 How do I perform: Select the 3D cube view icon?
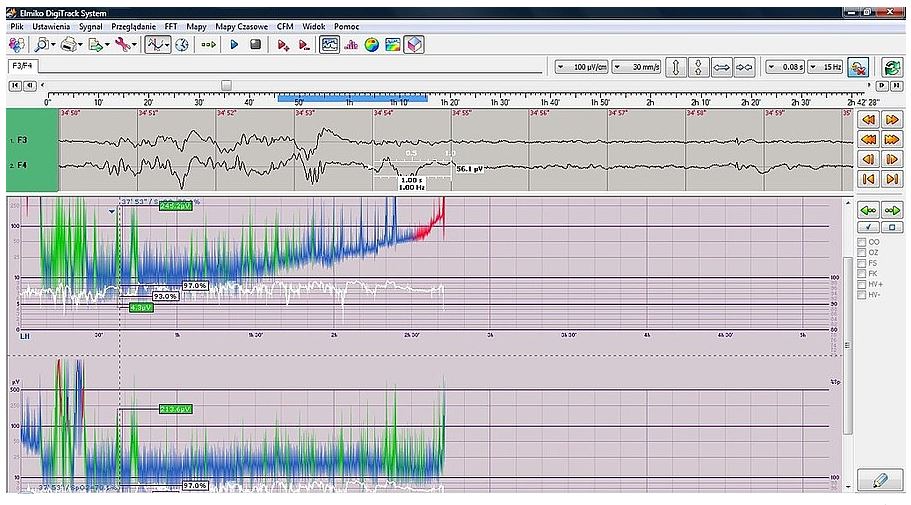(415, 45)
